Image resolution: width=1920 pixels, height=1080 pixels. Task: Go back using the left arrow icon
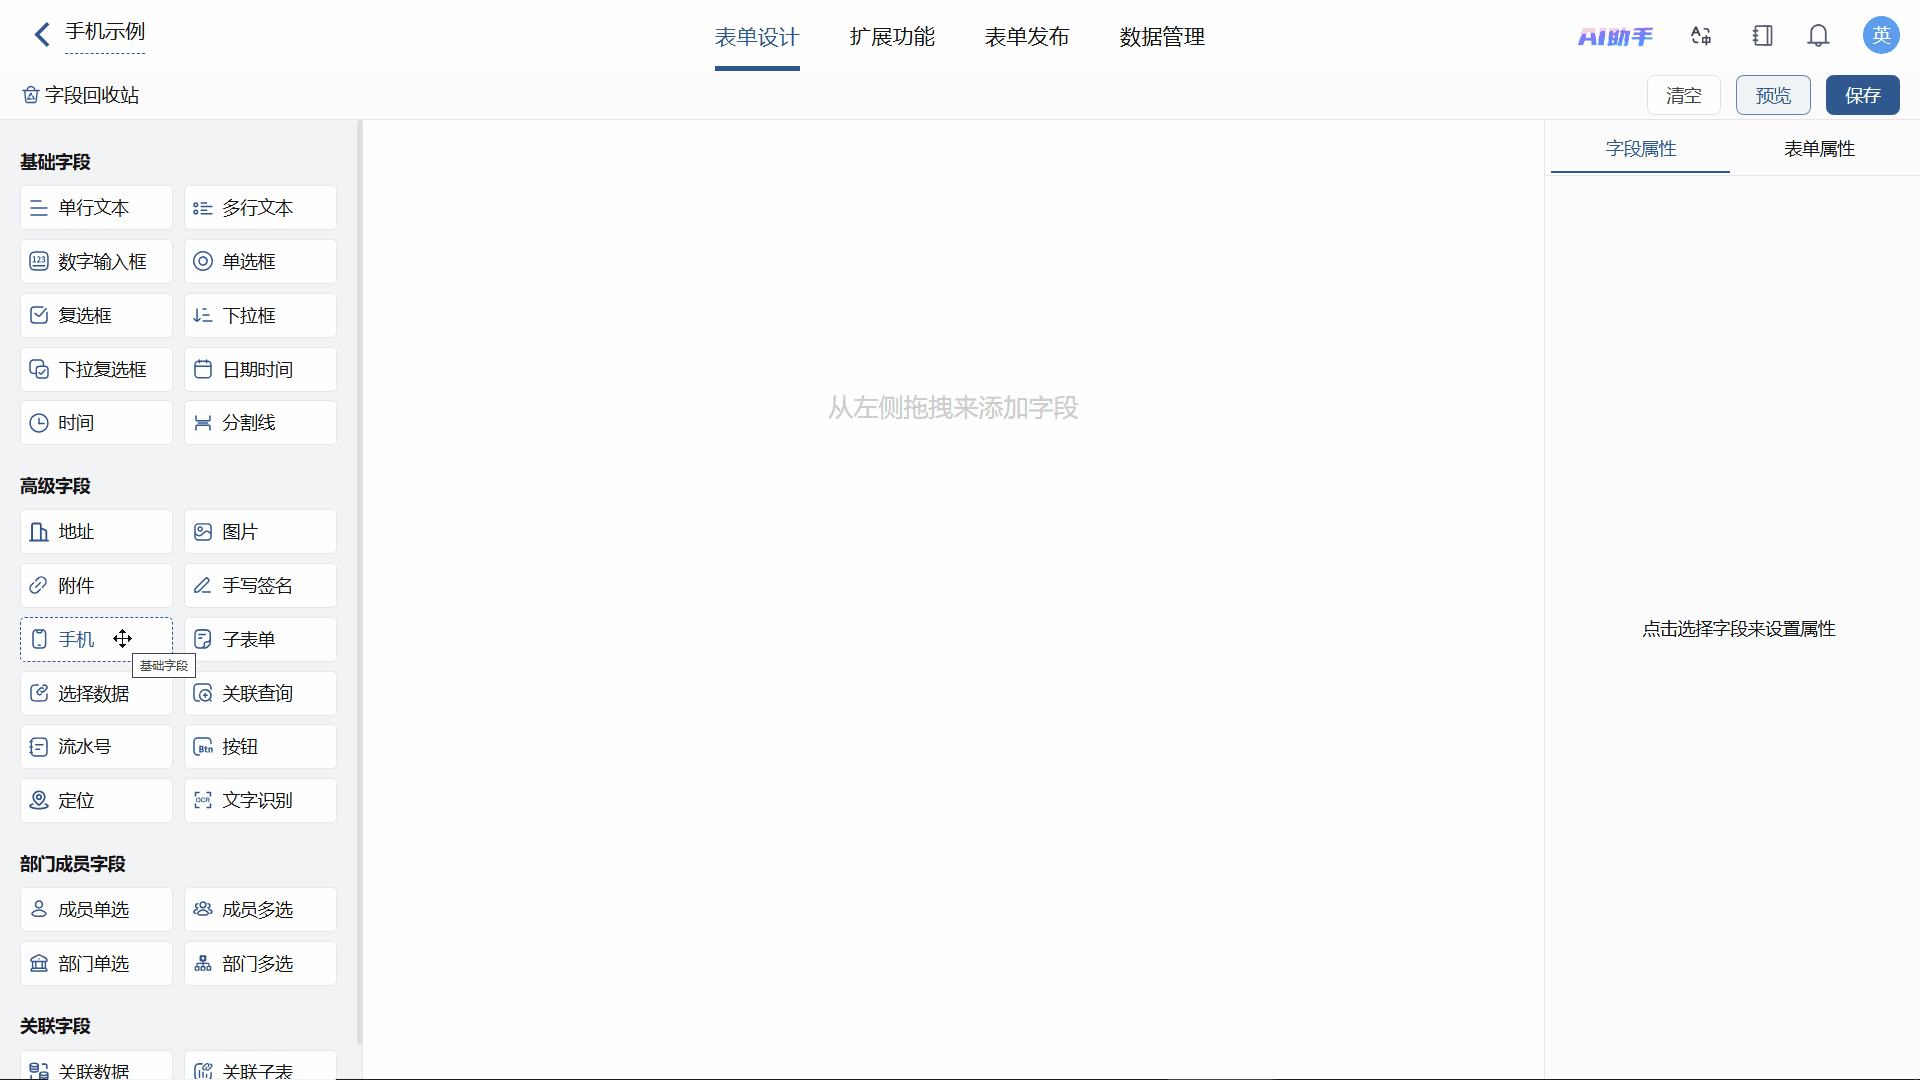tap(41, 35)
